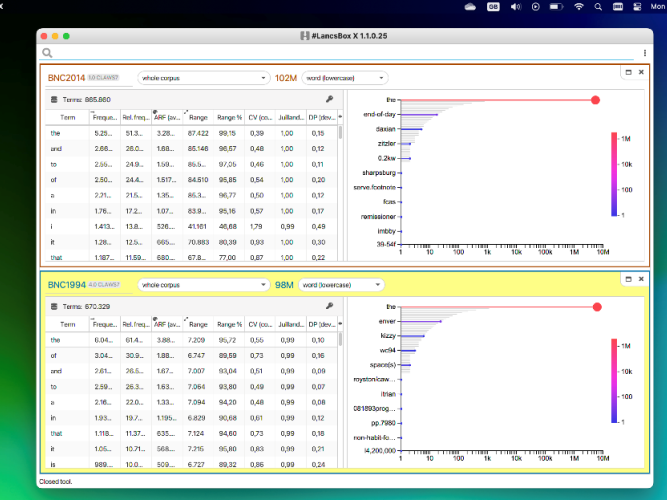Sort BNC2014 table by CV column
Image resolution: width=667 pixels, height=500 pixels.
(x=260, y=117)
